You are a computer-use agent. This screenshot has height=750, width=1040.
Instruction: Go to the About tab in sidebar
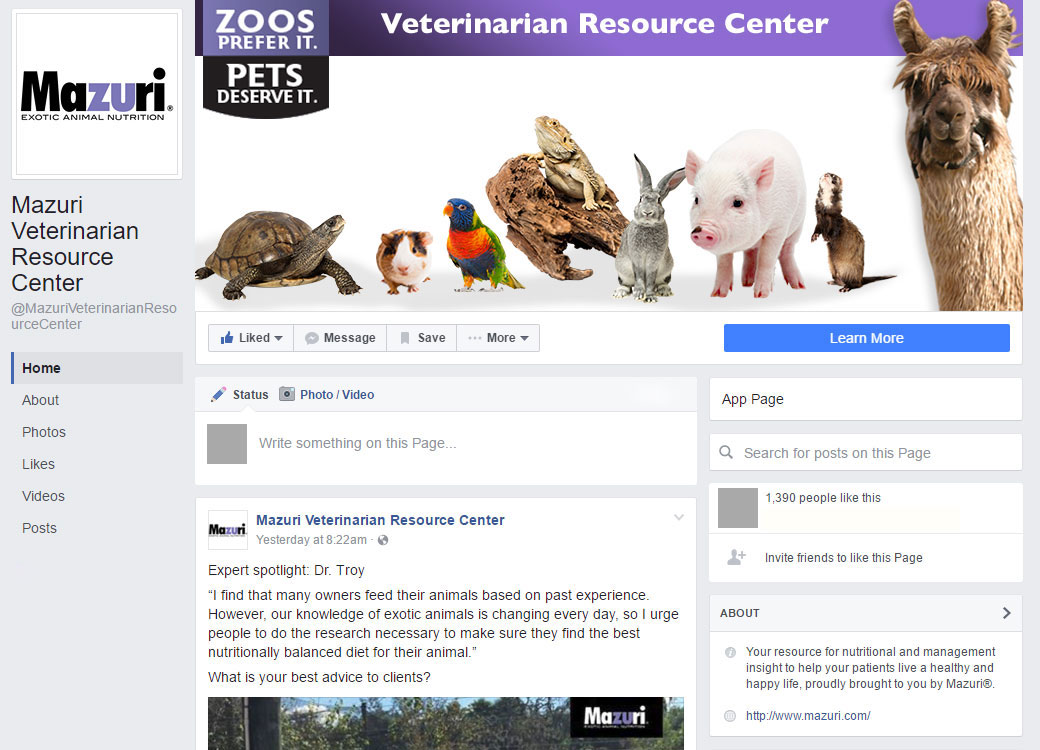tap(40, 400)
